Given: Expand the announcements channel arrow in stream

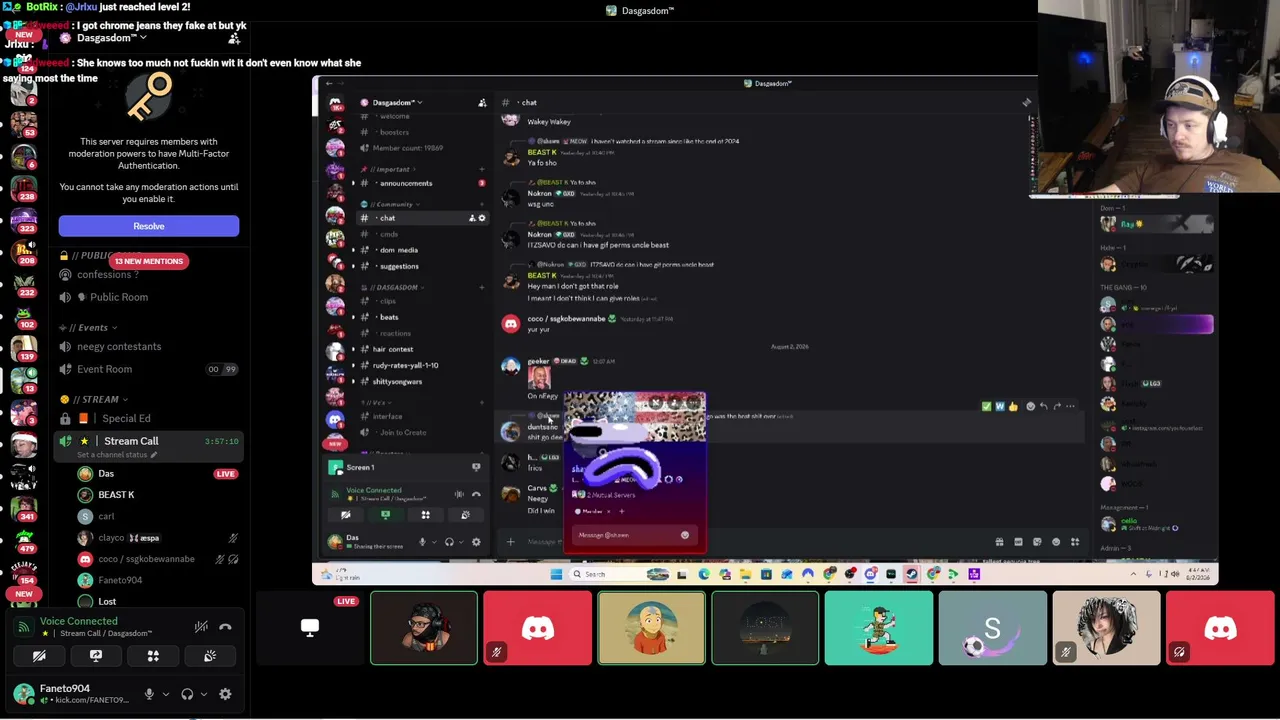Looking at the screenshot, I should 353,183.
